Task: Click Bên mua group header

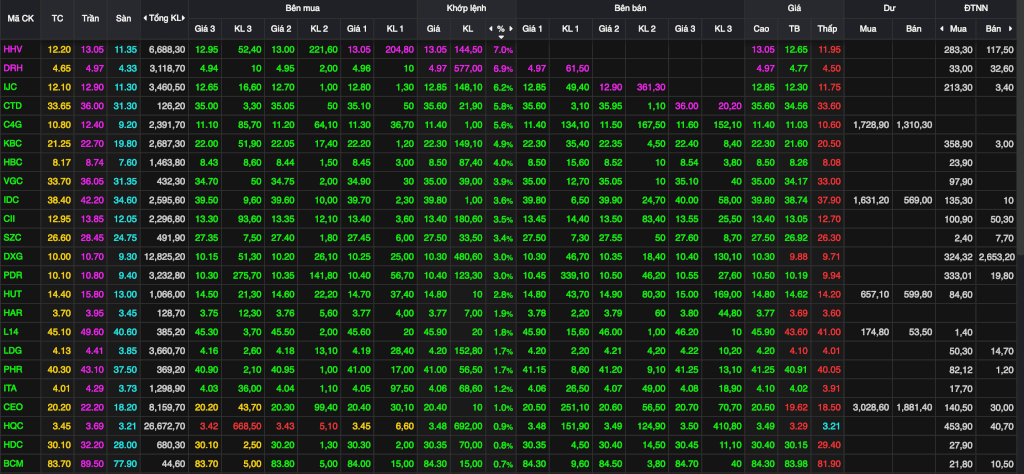Action: click(x=302, y=8)
